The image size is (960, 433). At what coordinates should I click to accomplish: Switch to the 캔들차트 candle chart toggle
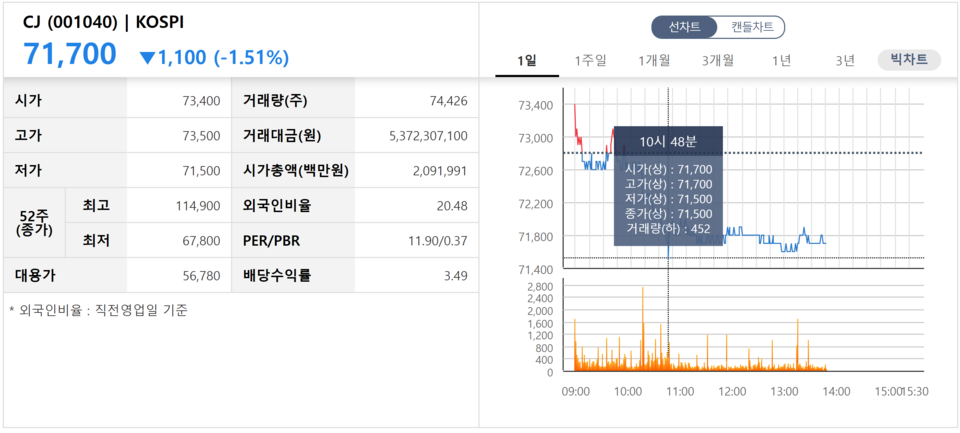(752, 27)
